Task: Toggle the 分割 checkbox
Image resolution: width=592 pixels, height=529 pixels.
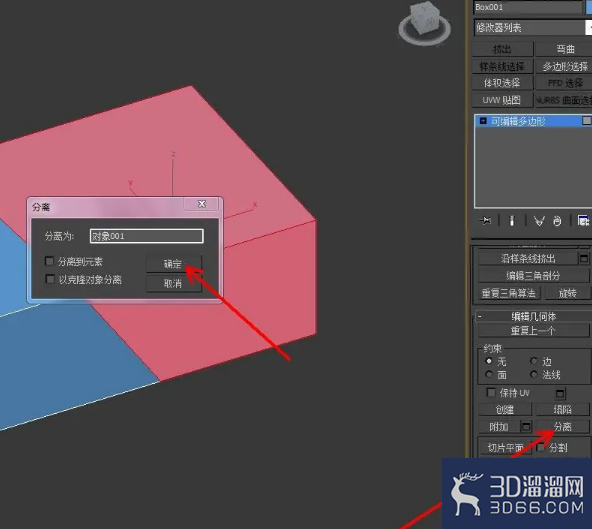Action: 541,447
